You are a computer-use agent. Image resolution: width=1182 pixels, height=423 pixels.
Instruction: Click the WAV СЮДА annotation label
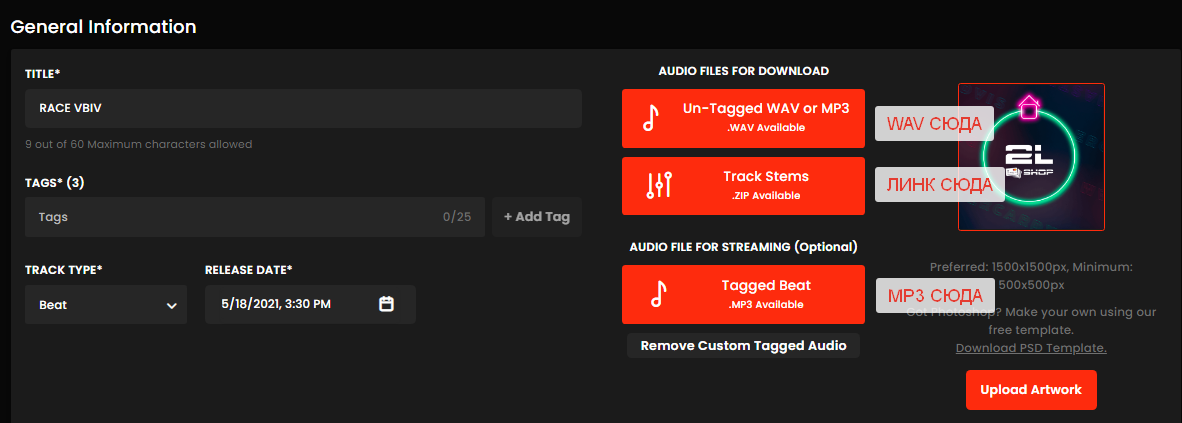tap(934, 125)
